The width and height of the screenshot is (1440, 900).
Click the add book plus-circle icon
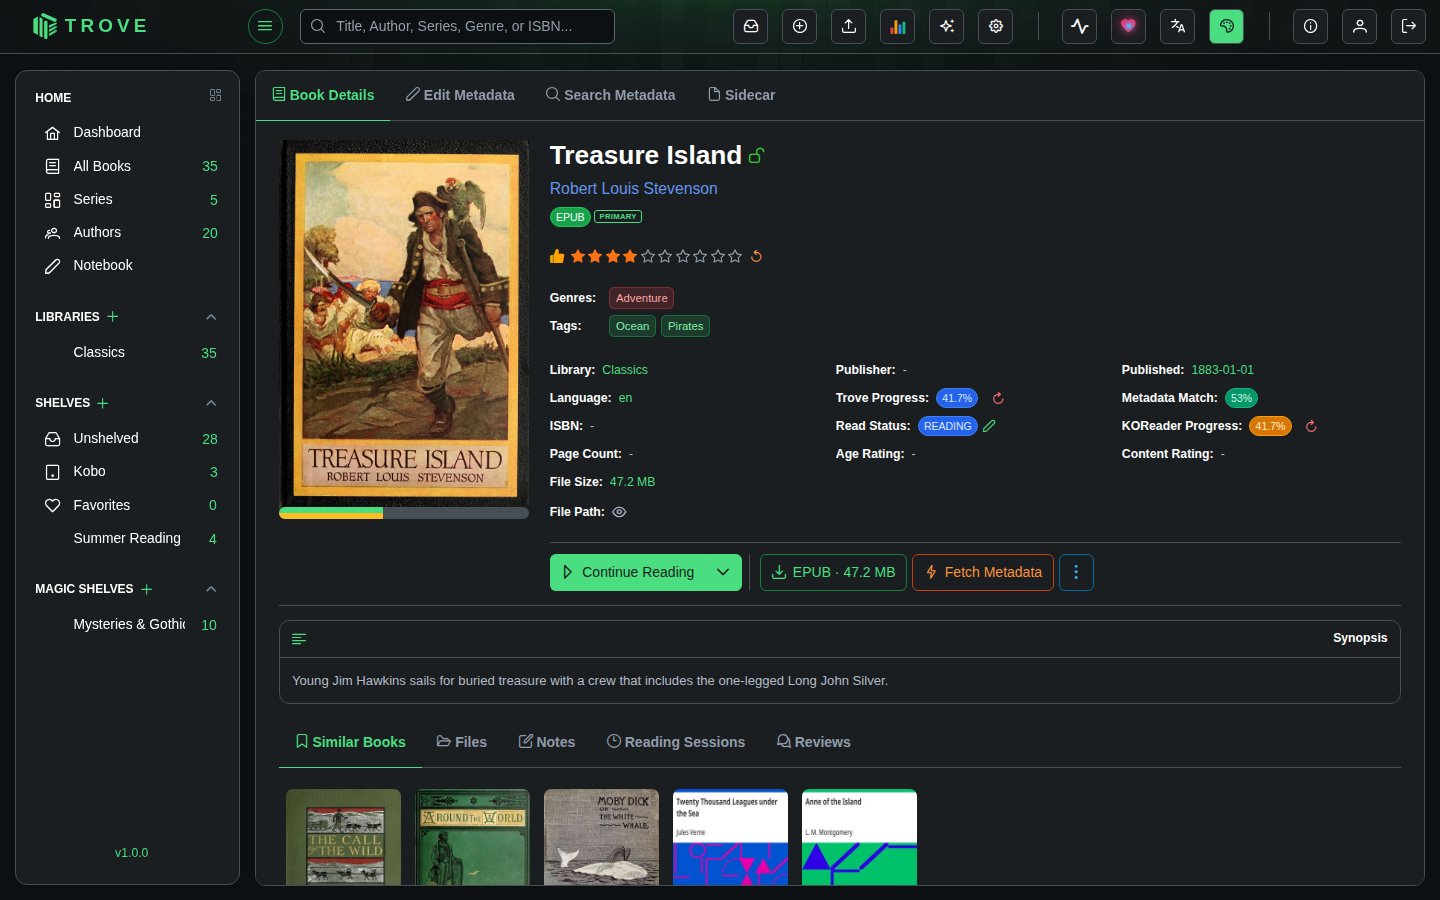coord(800,26)
